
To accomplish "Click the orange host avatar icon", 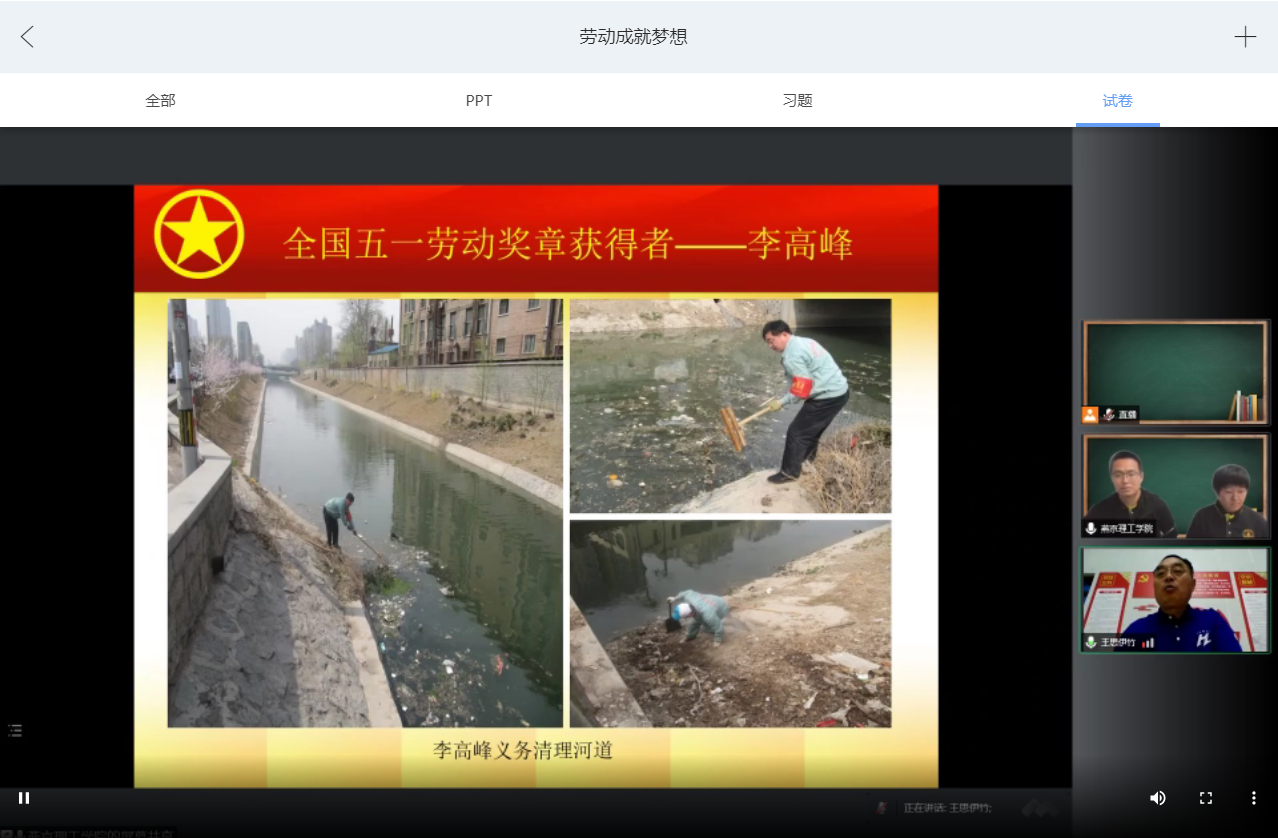I will point(1090,414).
